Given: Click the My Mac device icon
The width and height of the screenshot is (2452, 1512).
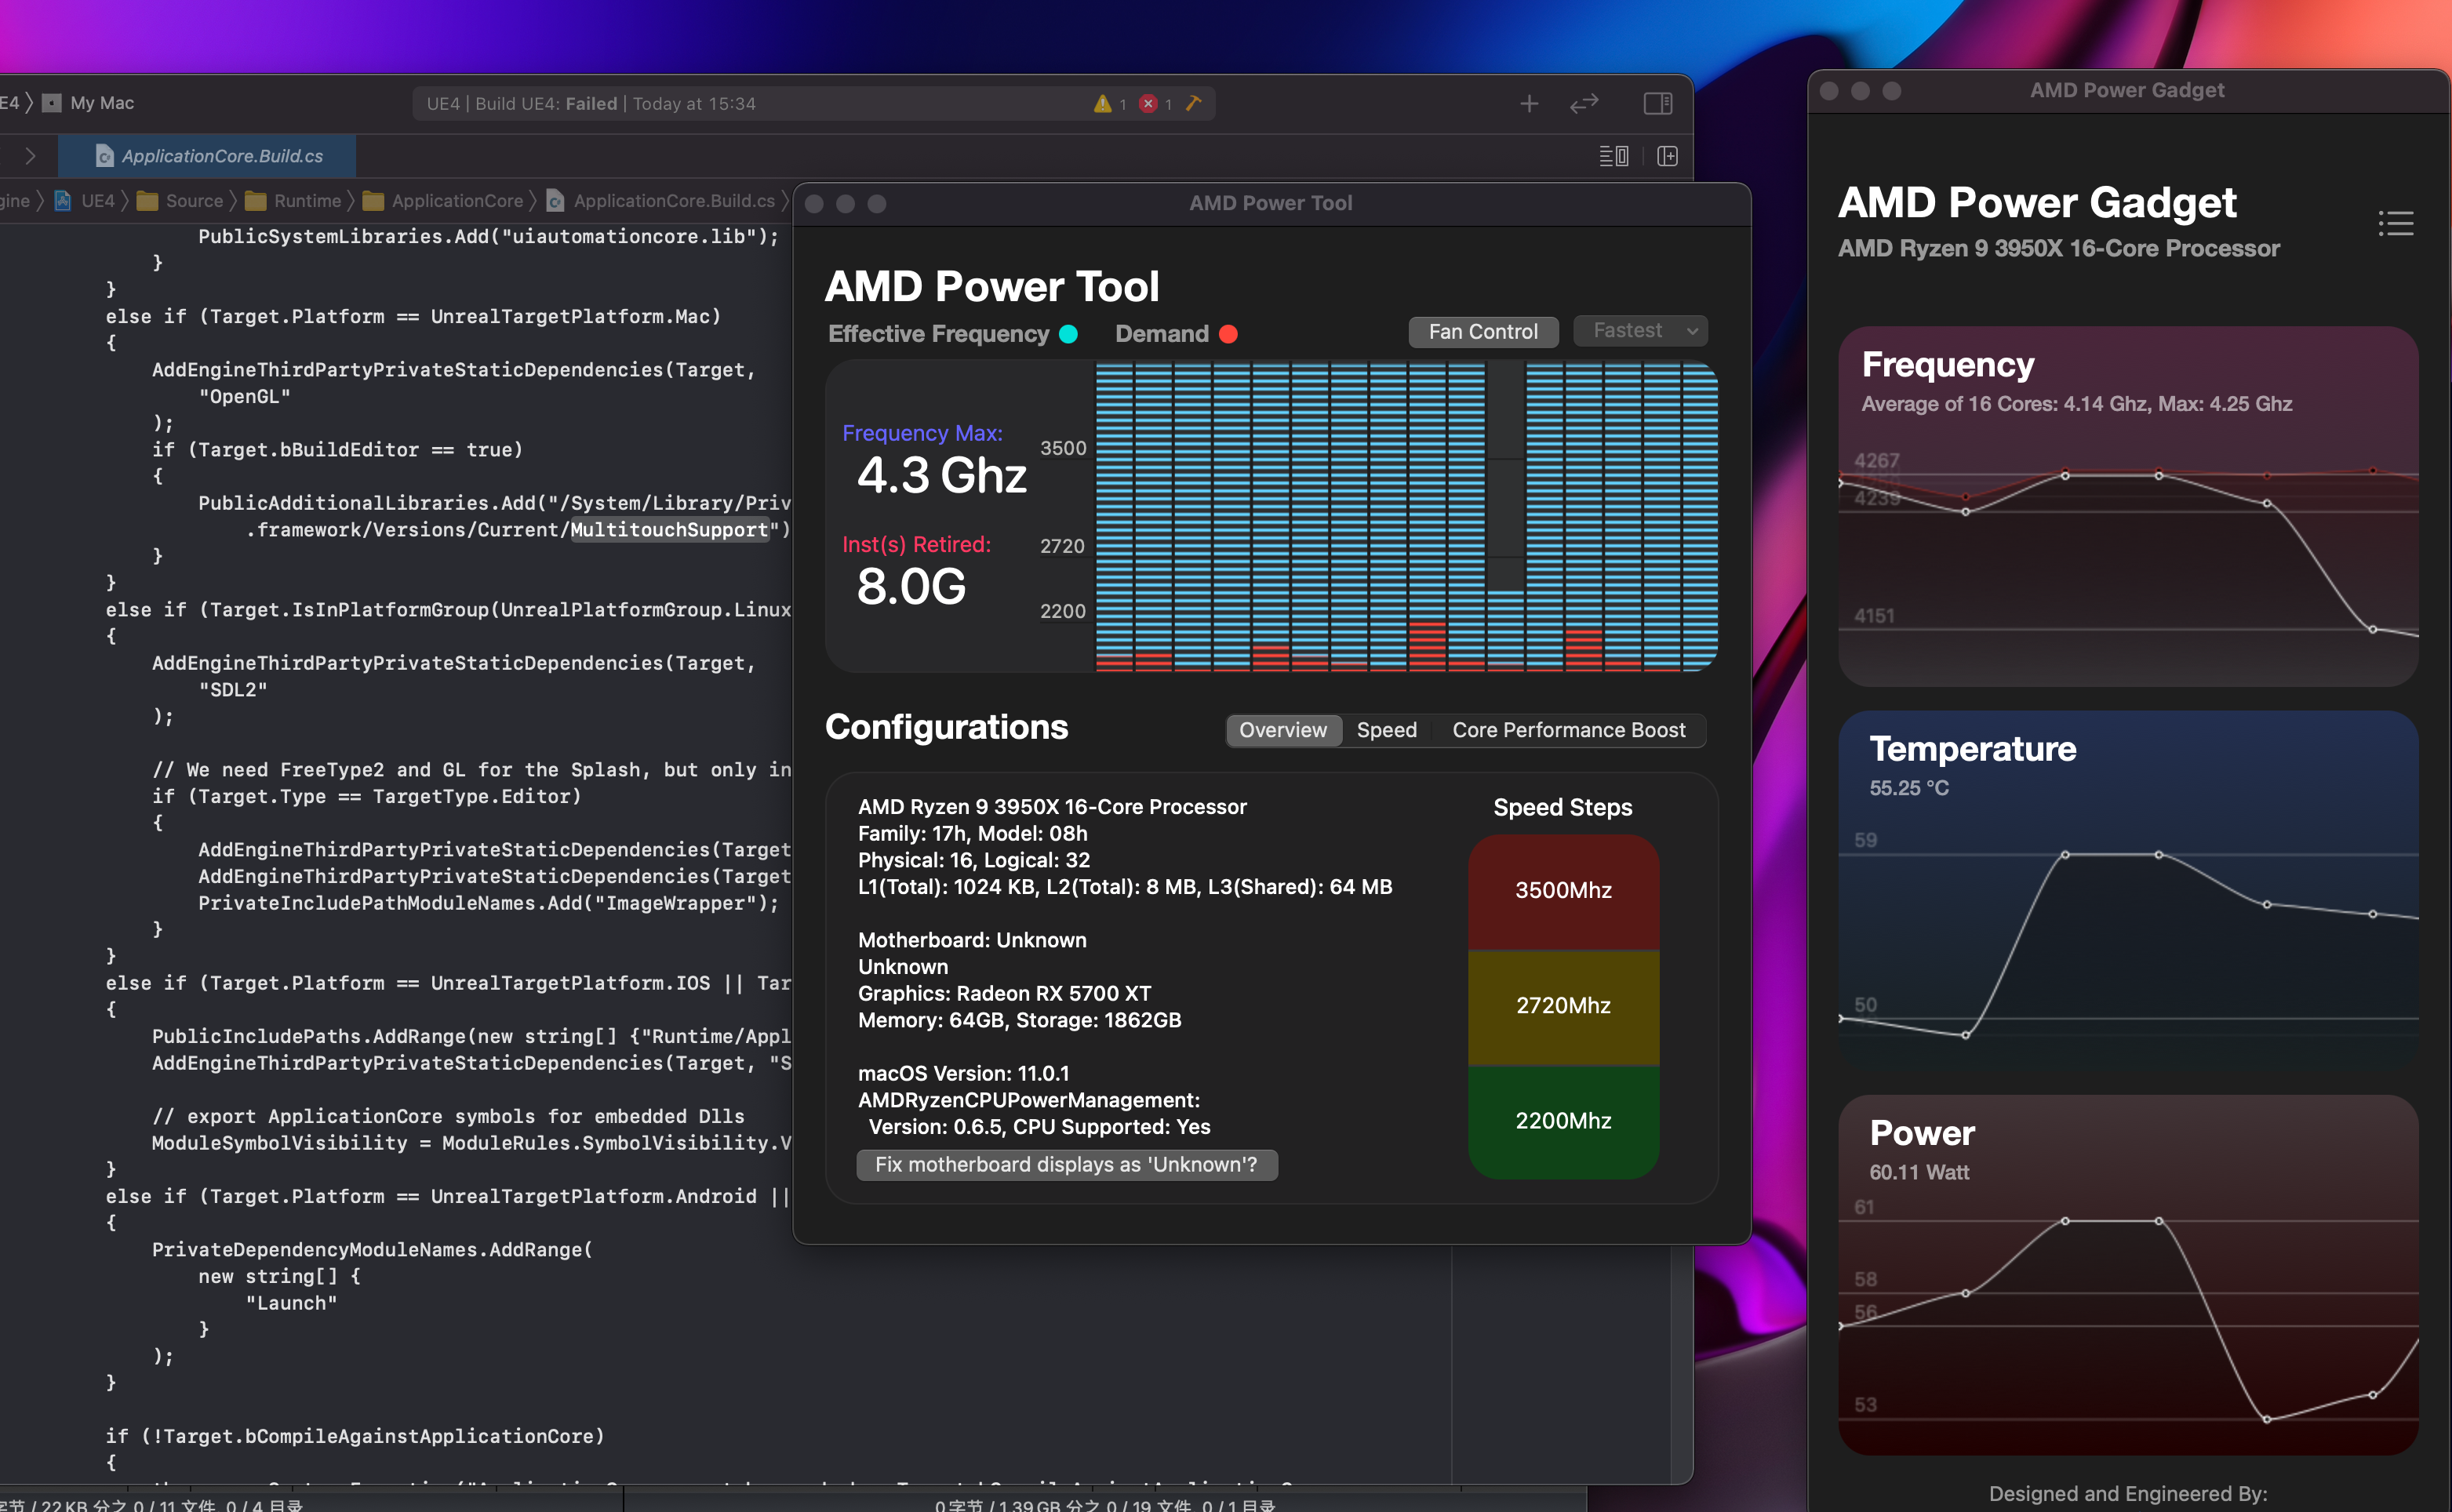Looking at the screenshot, I should pyautogui.click(x=53, y=103).
